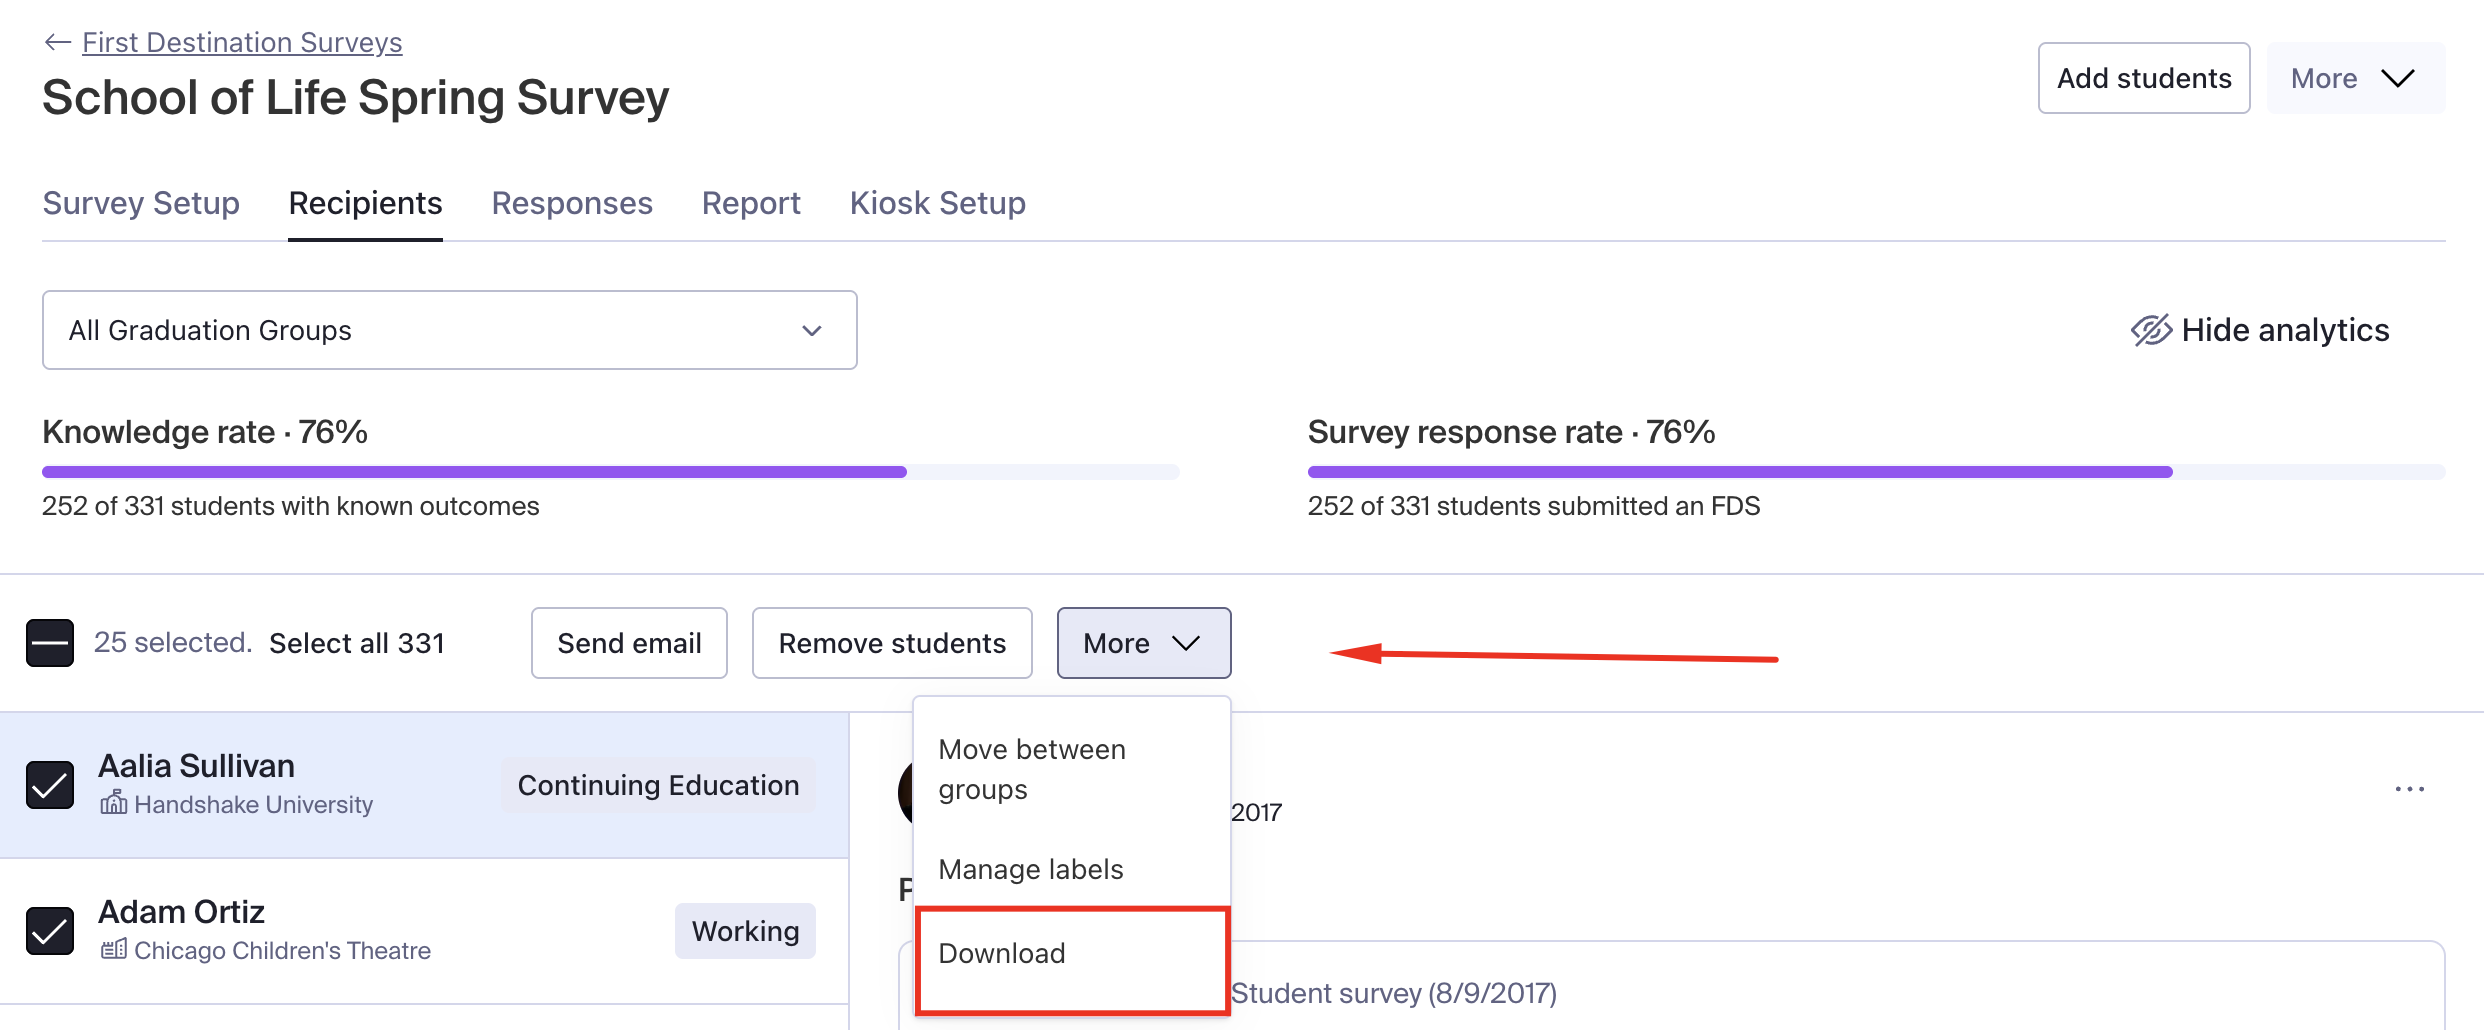Switch to the Responses tab

pyautogui.click(x=571, y=202)
